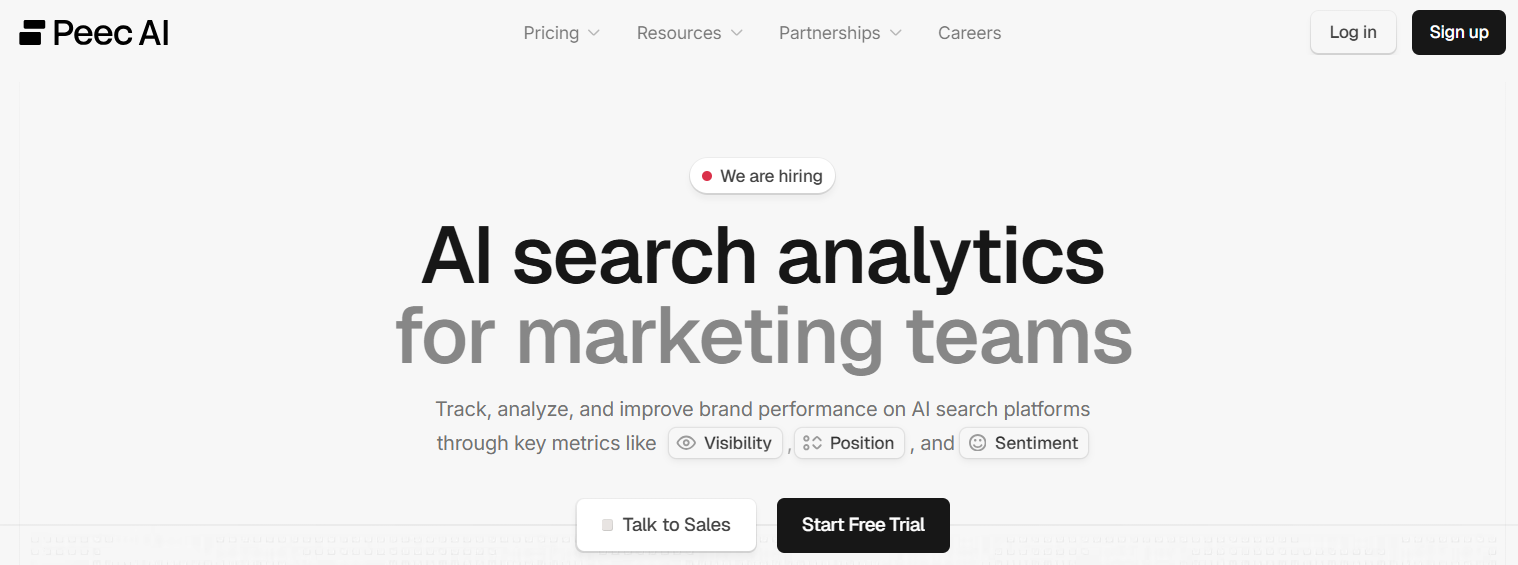The image size is (1518, 565).
Task: Open the Partnerships menu label
Action: click(x=829, y=33)
